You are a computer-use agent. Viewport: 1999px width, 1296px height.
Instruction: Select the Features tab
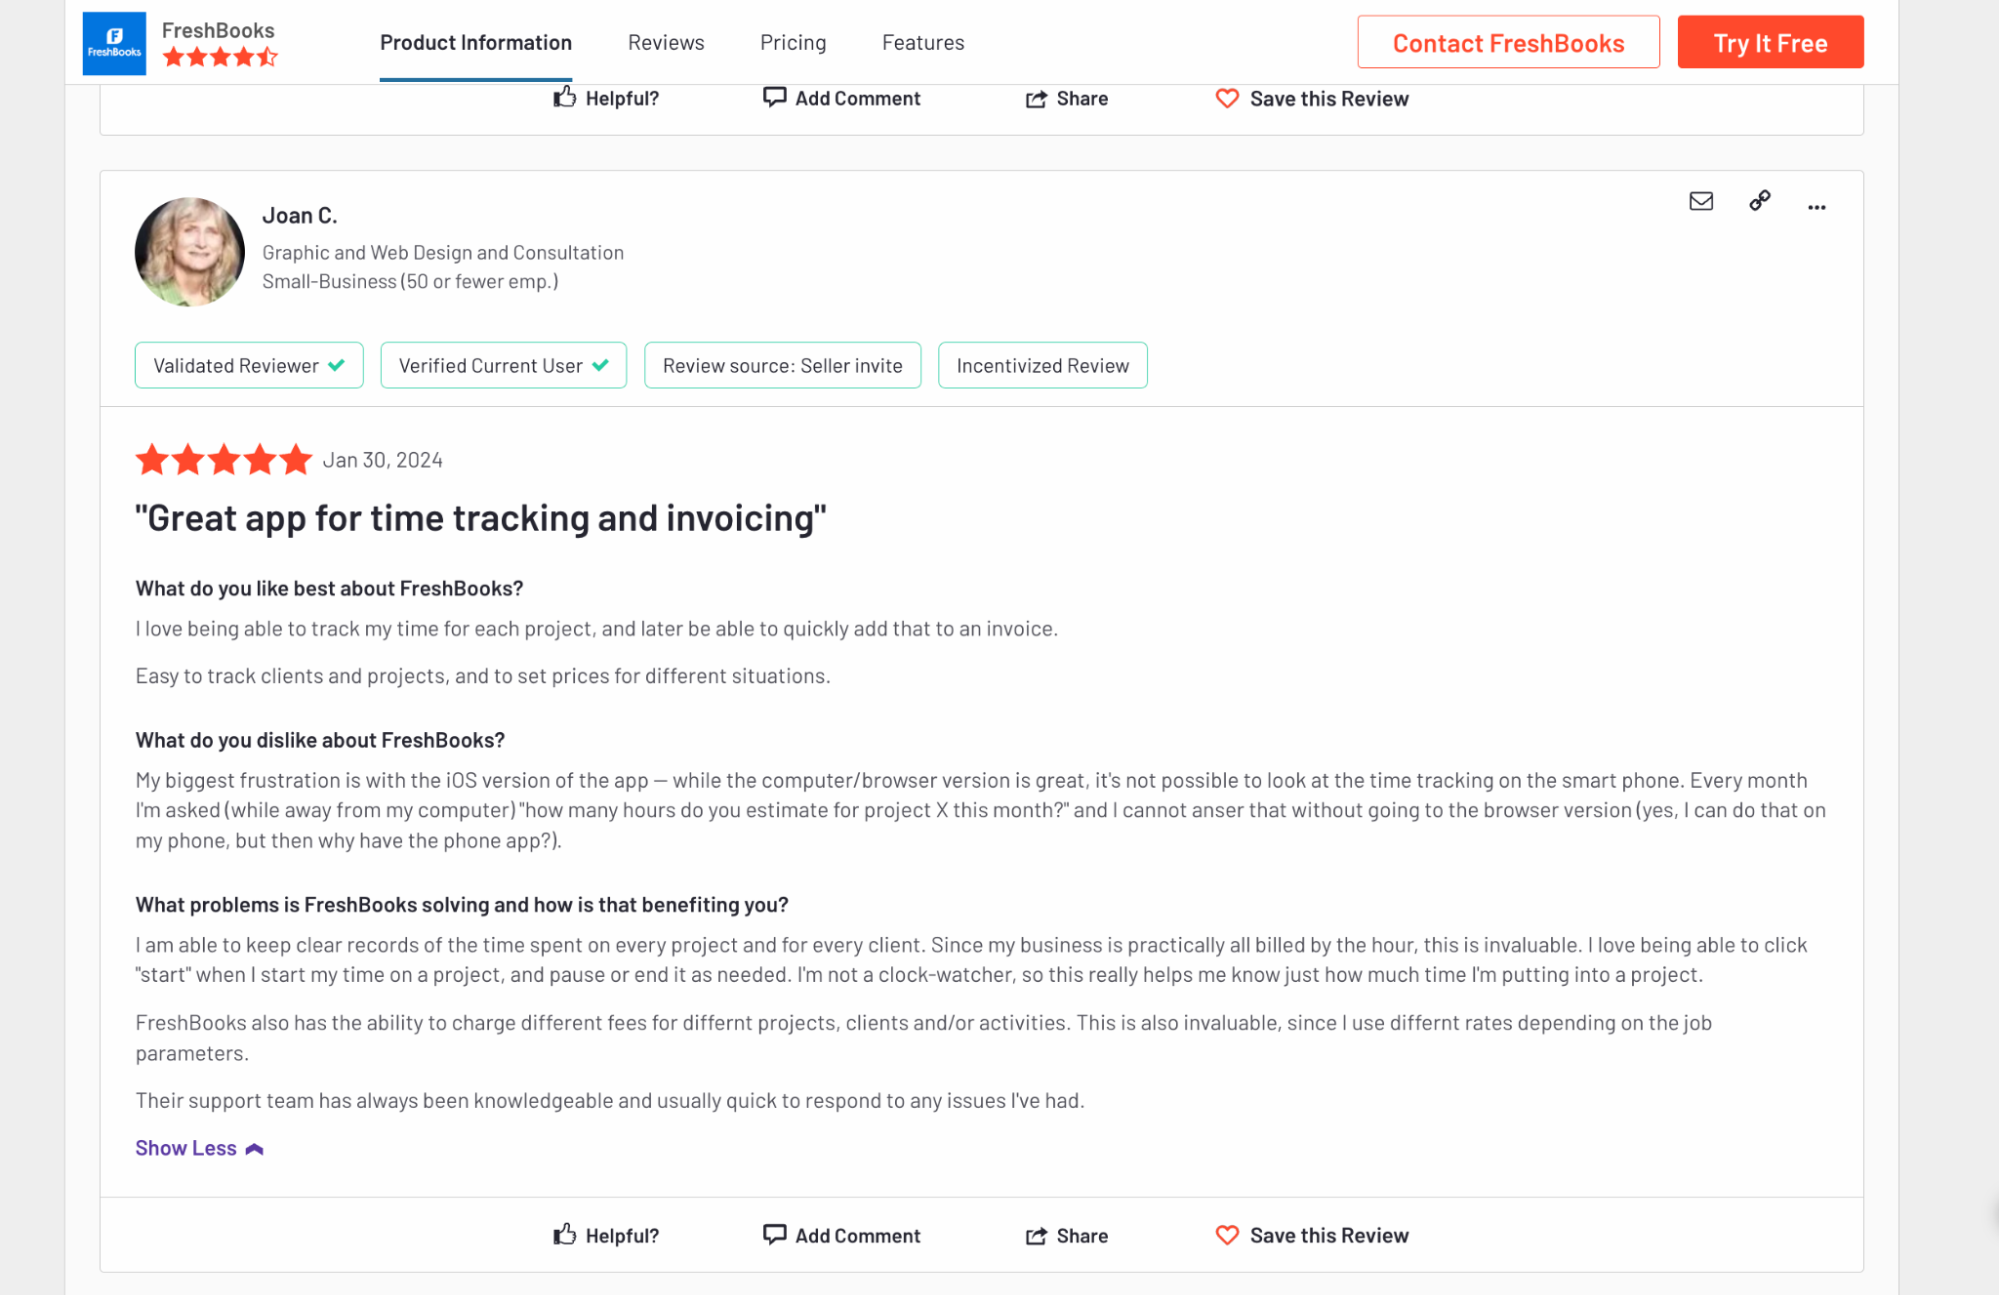pos(923,43)
